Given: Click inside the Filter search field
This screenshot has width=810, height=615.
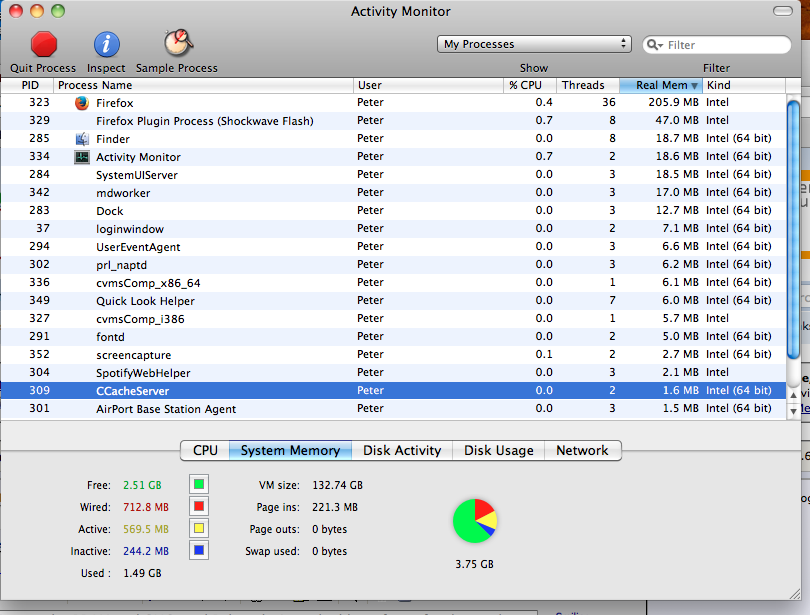Looking at the screenshot, I should [717, 45].
